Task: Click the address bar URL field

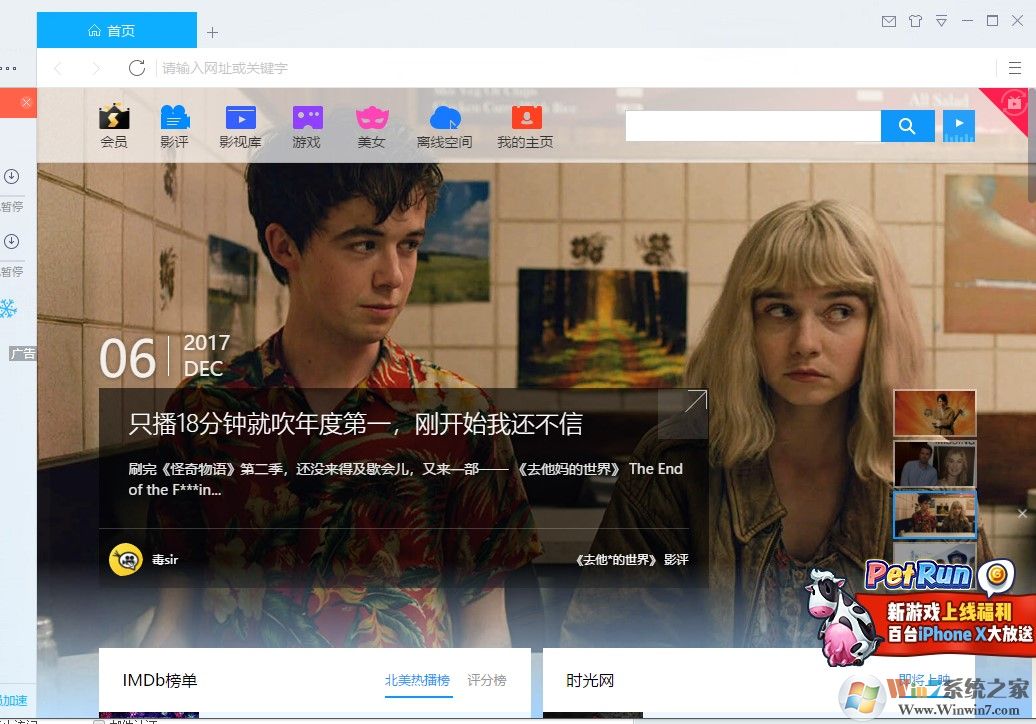Action: [575, 68]
